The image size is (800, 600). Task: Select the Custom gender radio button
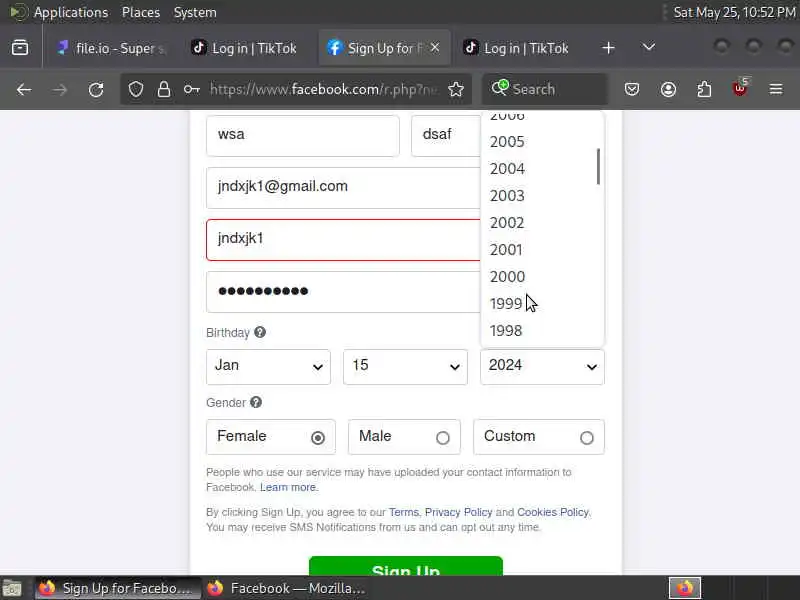[587, 438]
